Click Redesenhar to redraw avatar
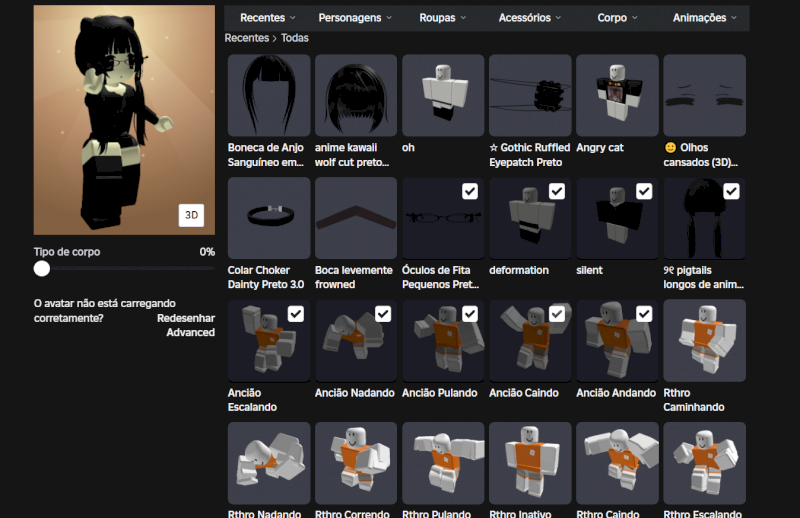 click(186, 318)
